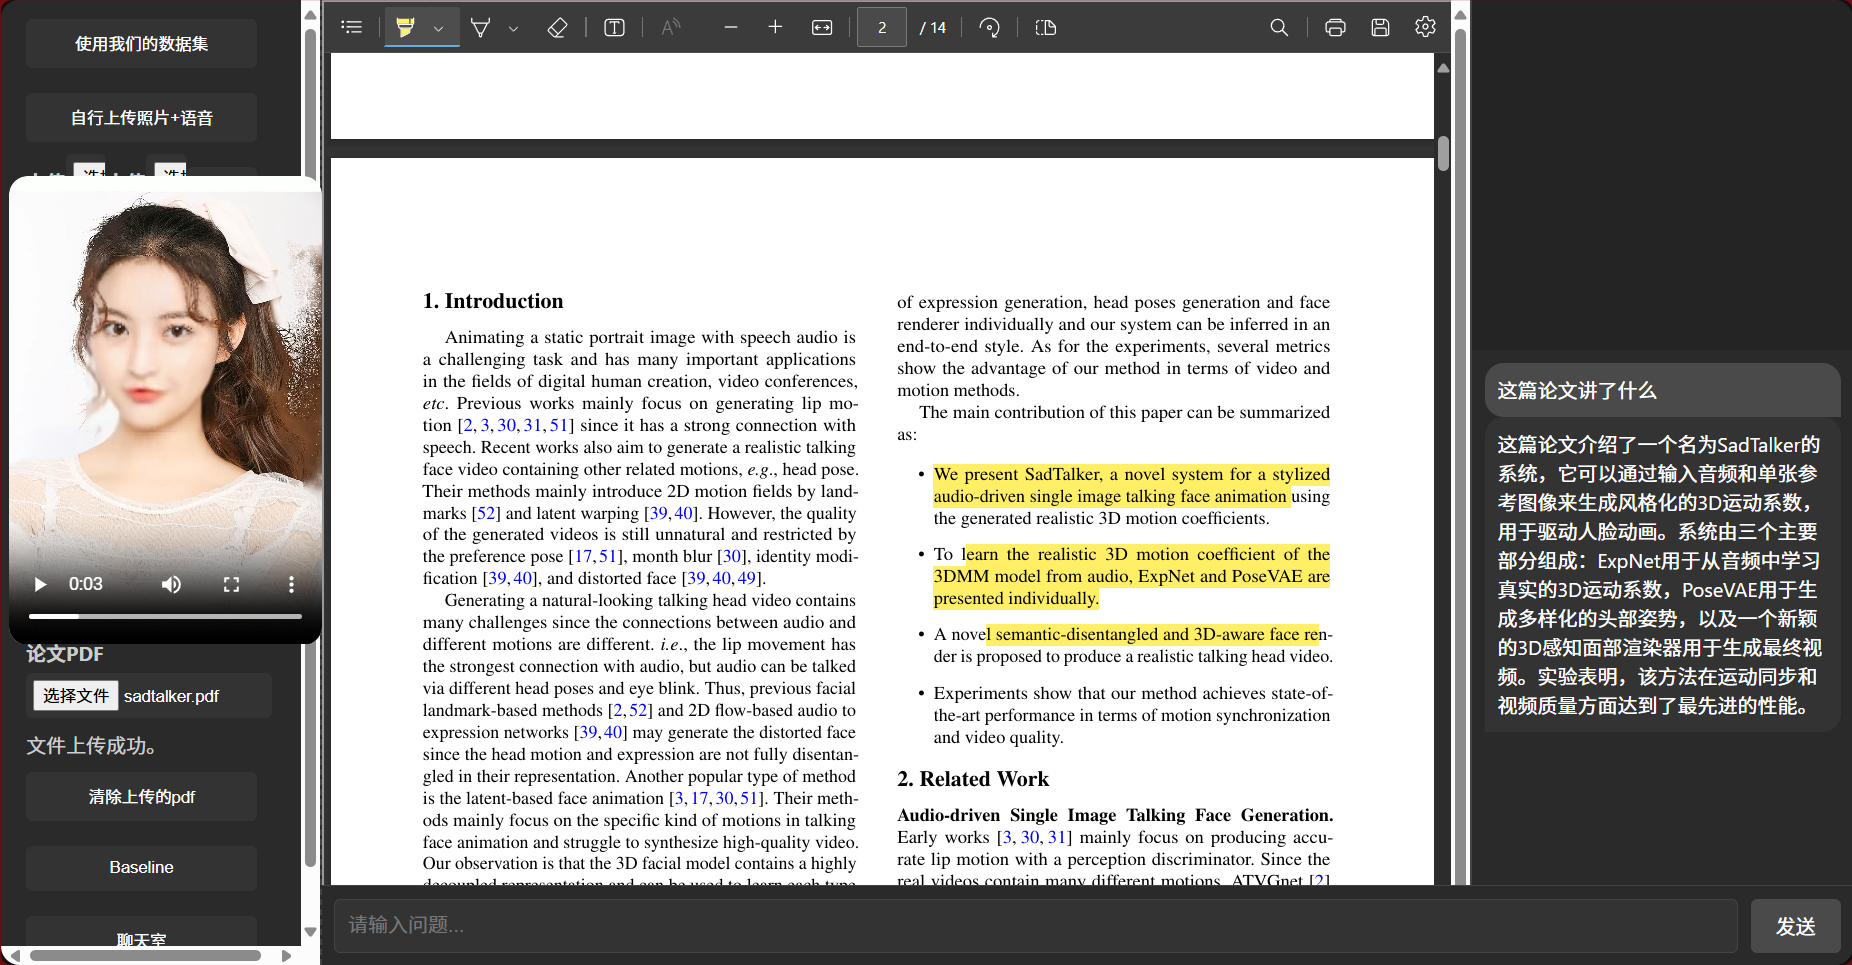Image resolution: width=1852 pixels, height=965 pixels.
Task: Choose the Add text tool
Action: [615, 28]
